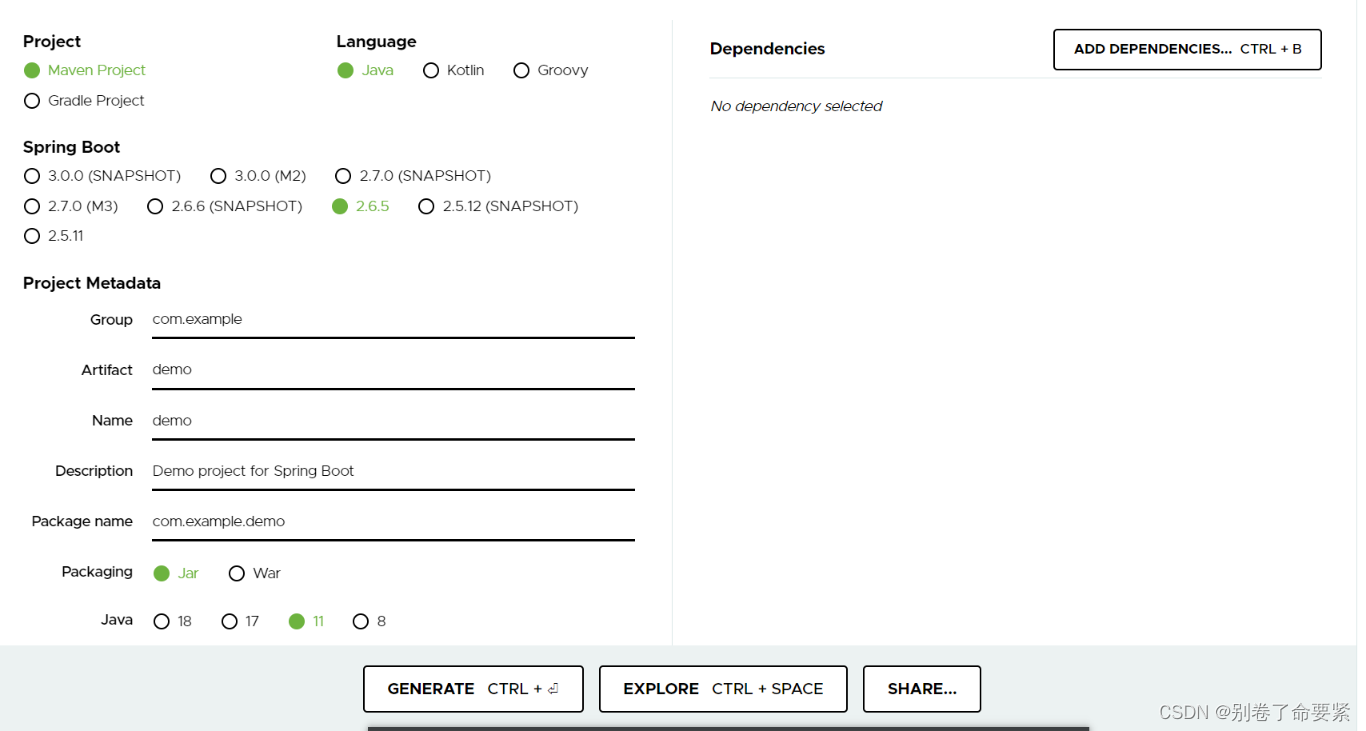Focus the Group input field
Screen dimensions: 1366x731
click(393, 319)
